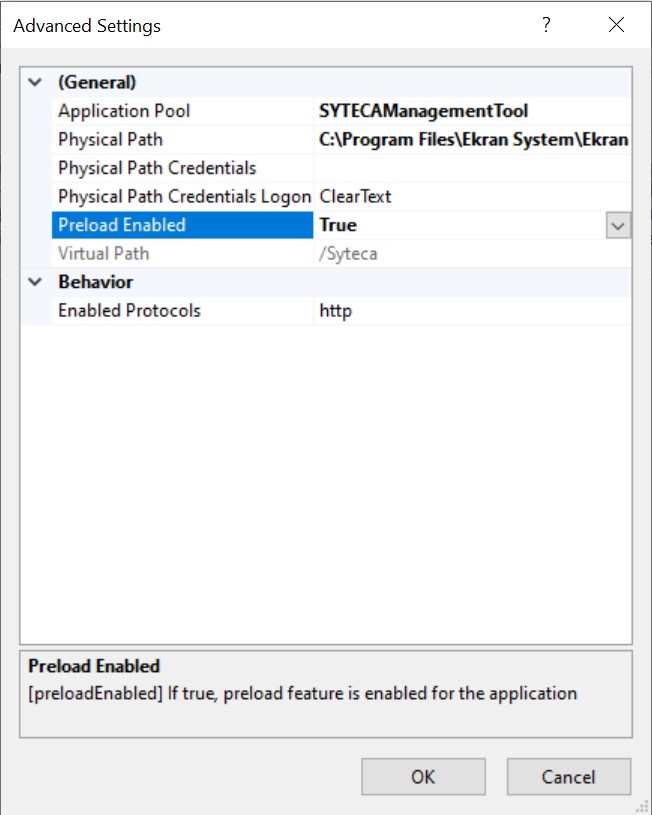Click the SYTECAManagementTool application pool value
The image size is (652, 815).
pyautogui.click(x=424, y=111)
